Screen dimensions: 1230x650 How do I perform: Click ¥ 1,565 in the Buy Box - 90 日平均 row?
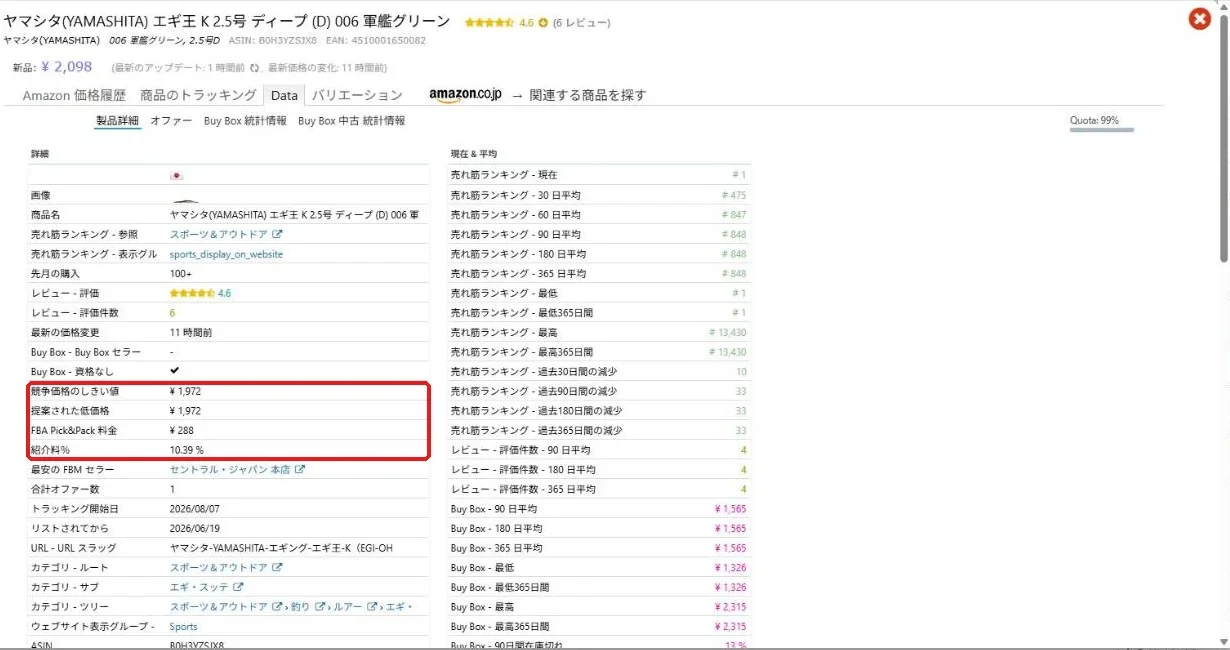[x=731, y=508]
